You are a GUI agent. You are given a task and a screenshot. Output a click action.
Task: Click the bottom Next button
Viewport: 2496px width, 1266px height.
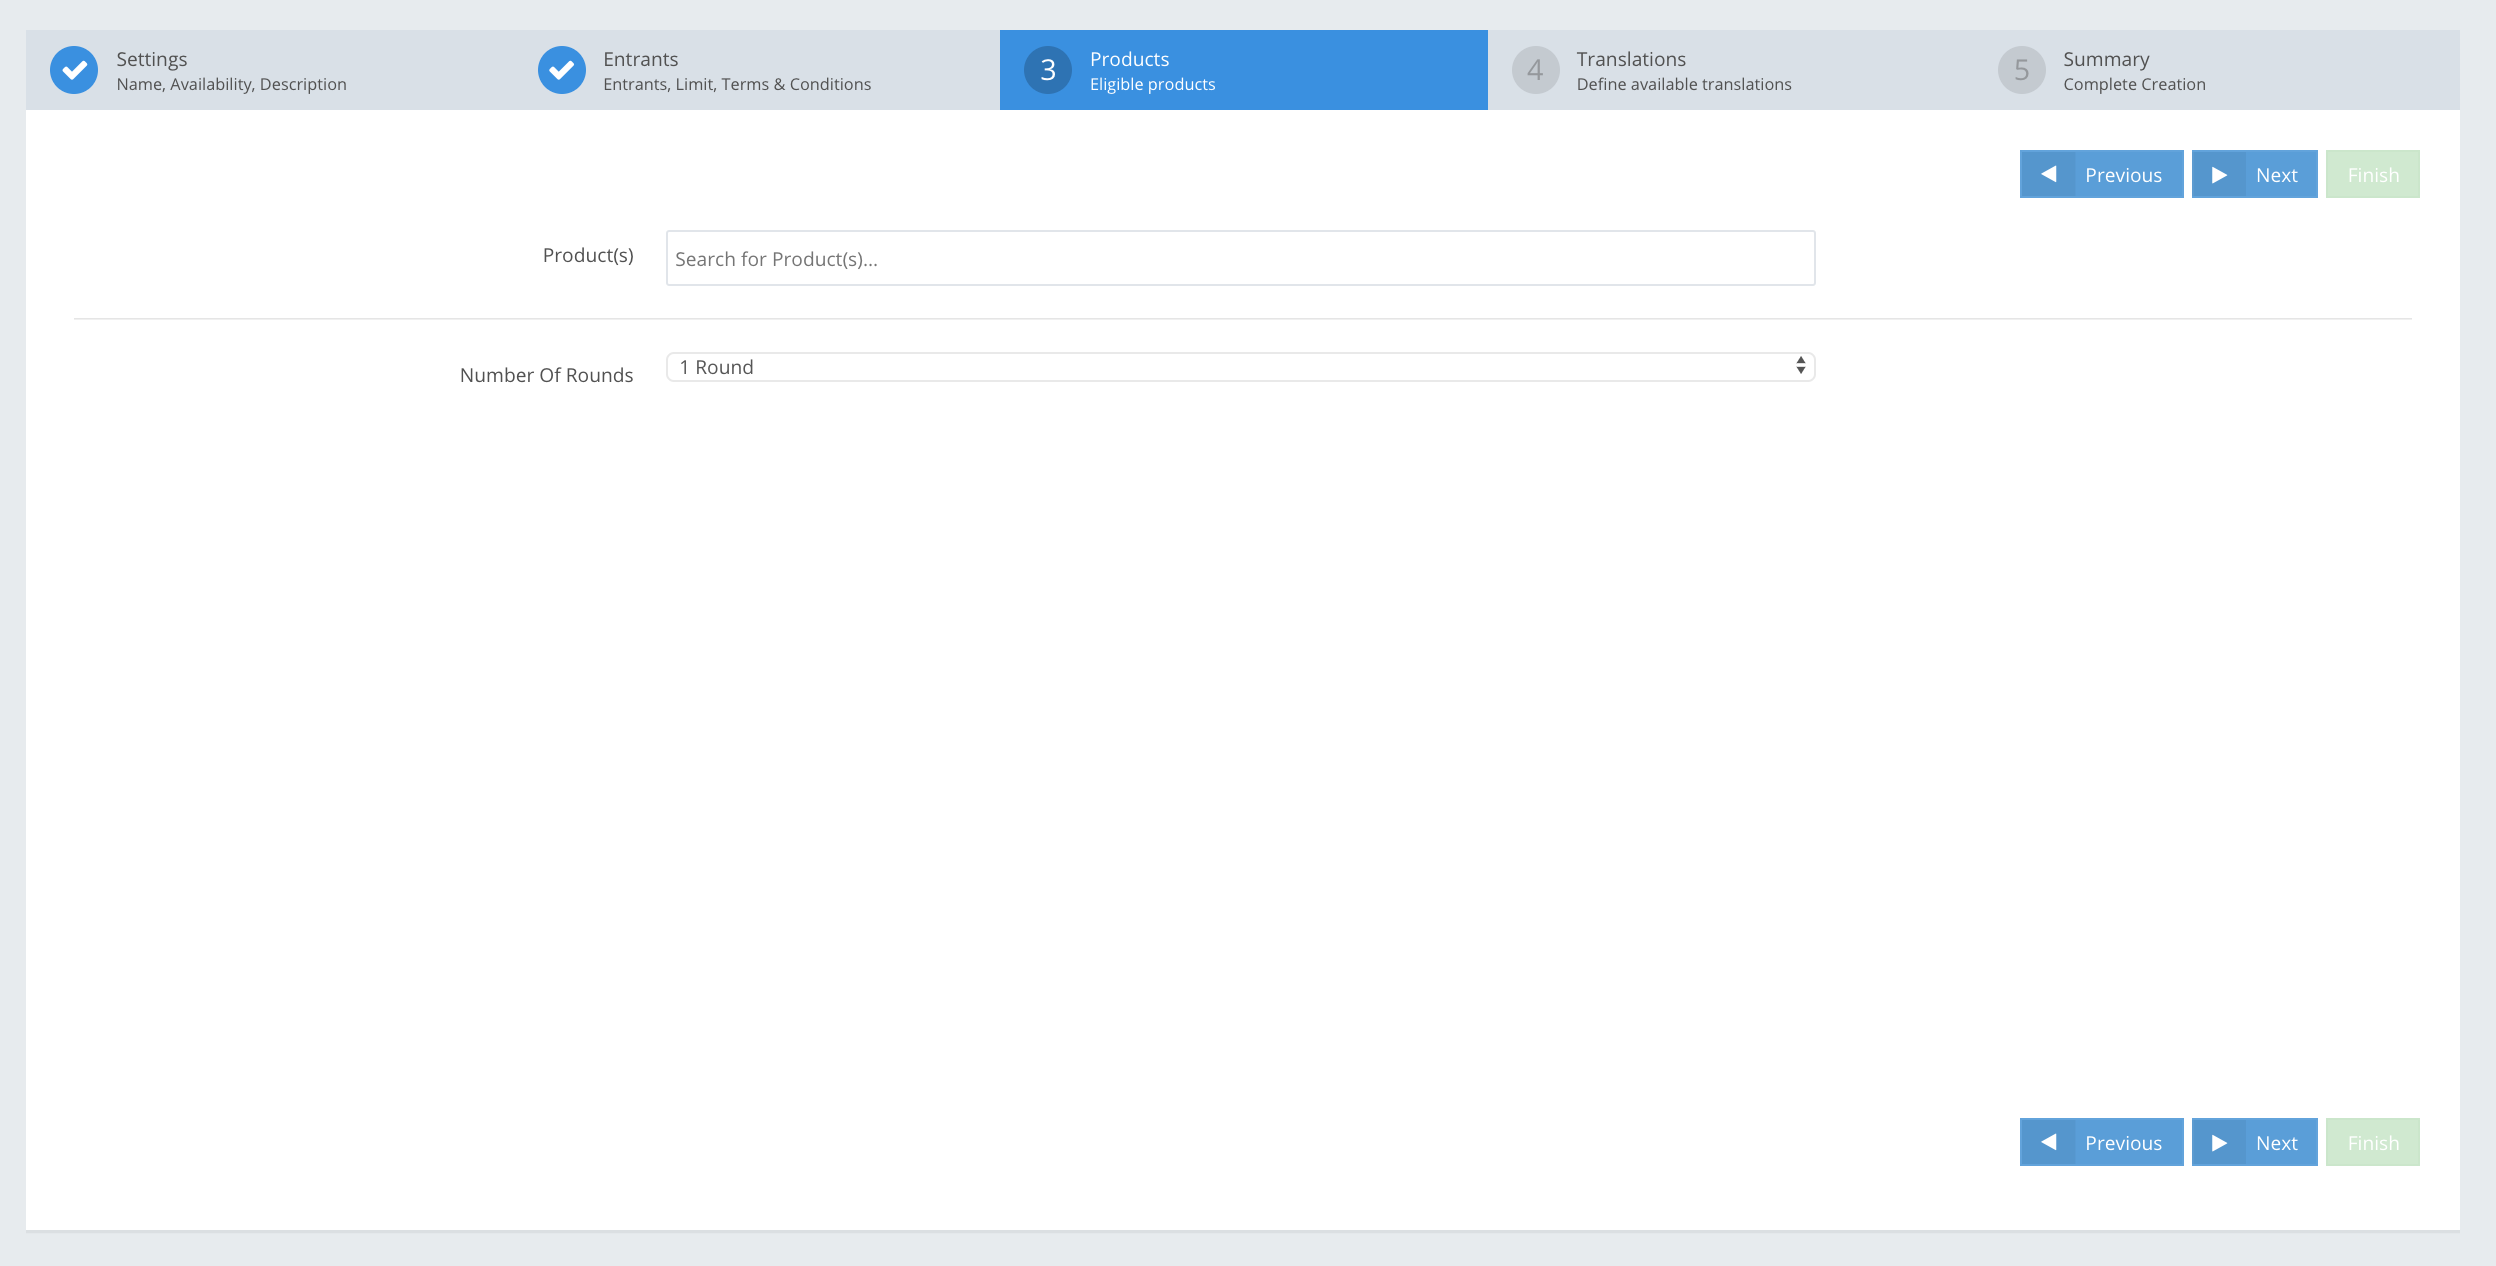coord(2254,1142)
